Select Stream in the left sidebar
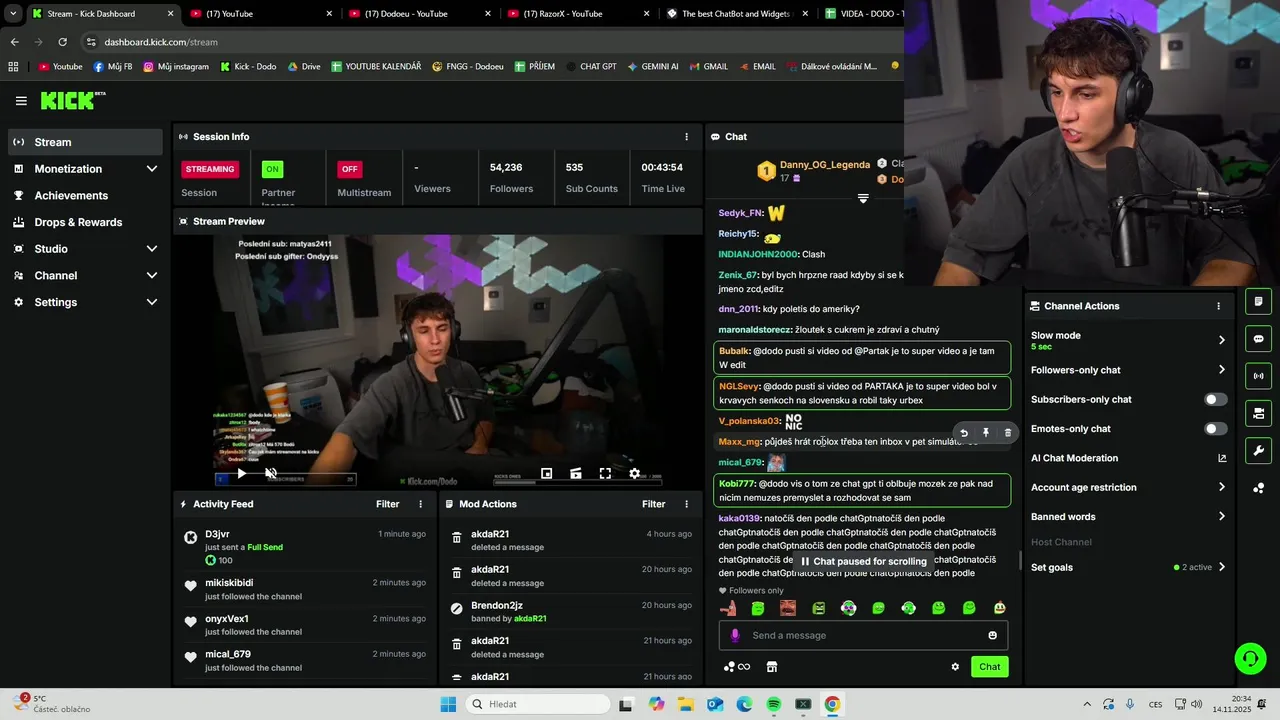Image resolution: width=1280 pixels, height=720 pixels. point(85,142)
